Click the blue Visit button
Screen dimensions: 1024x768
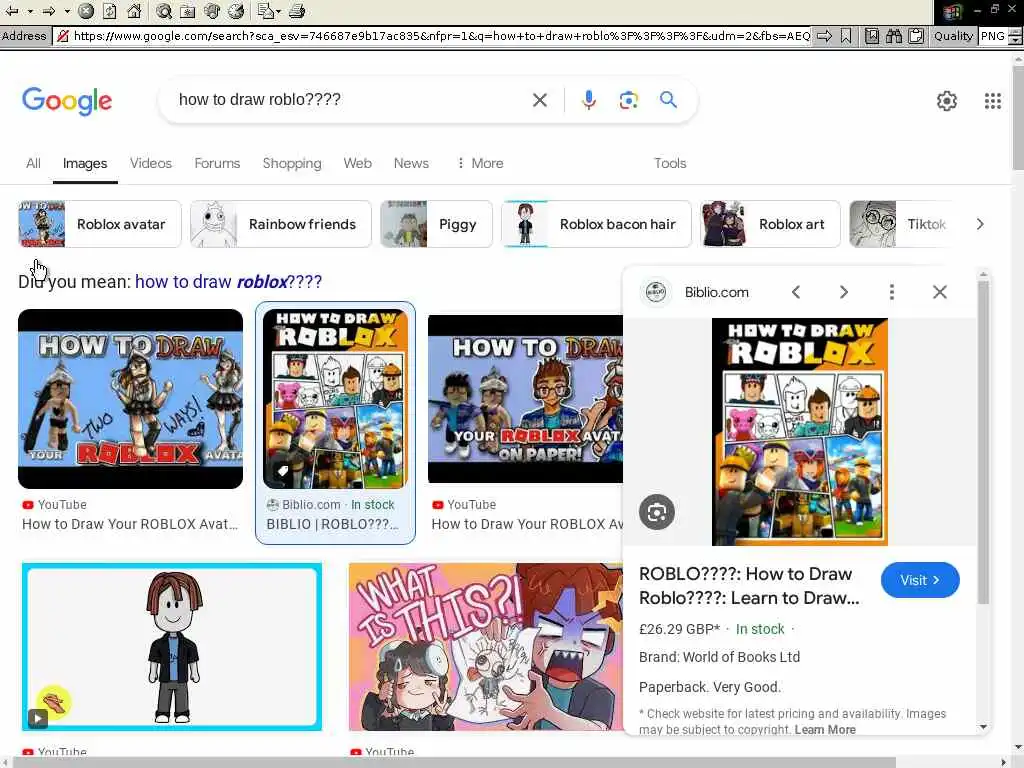coord(920,580)
